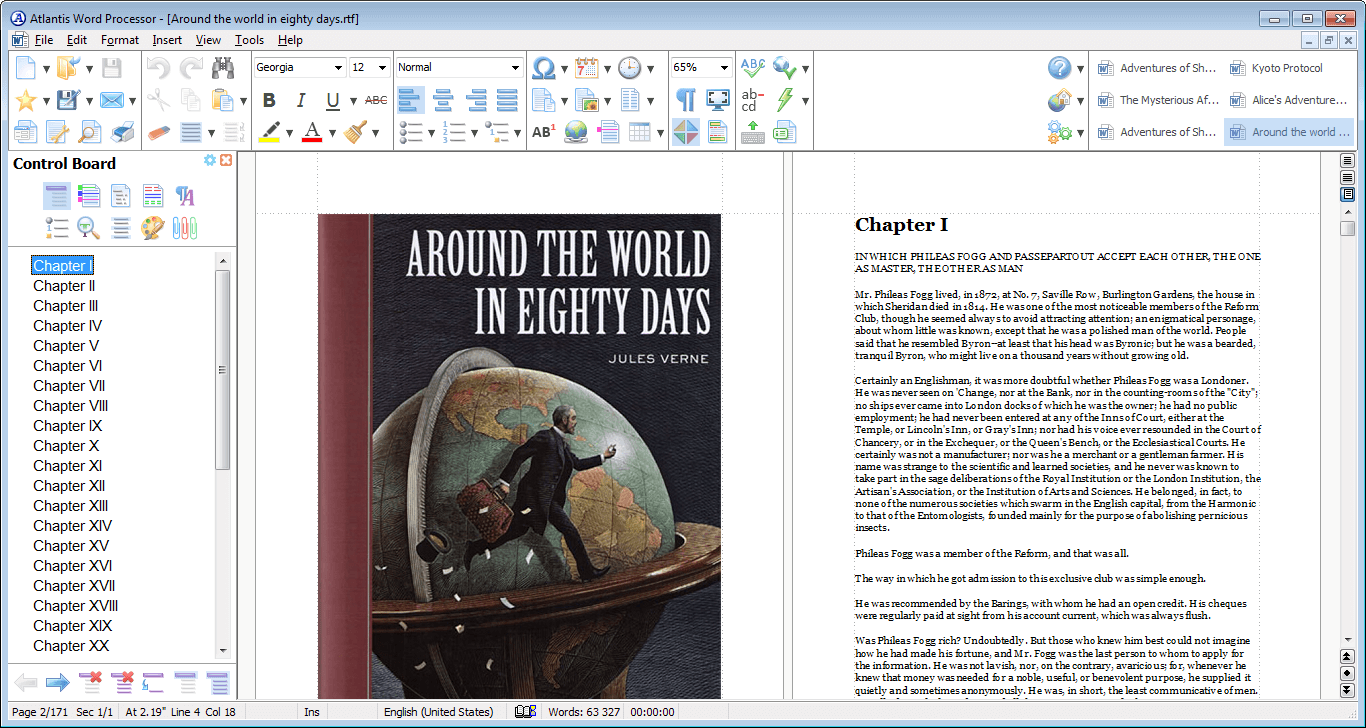
Task: Toggle Bold formatting
Action: [269, 100]
